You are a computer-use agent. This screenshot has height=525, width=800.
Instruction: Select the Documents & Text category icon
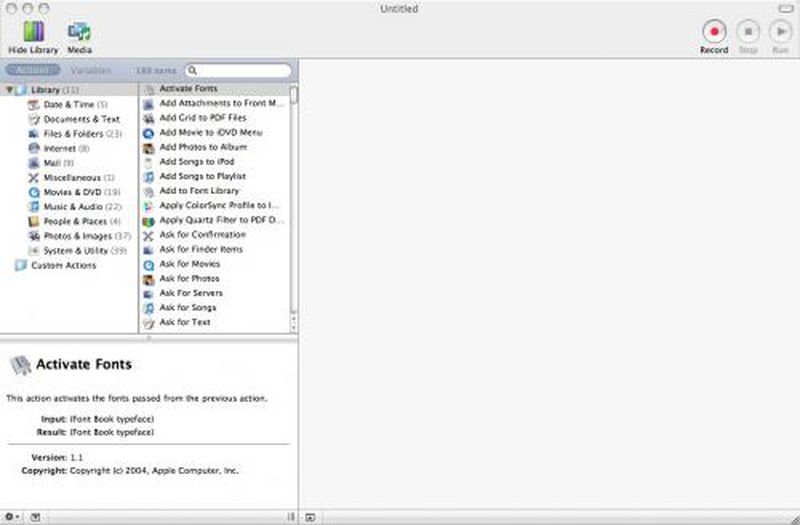[x=34, y=119]
